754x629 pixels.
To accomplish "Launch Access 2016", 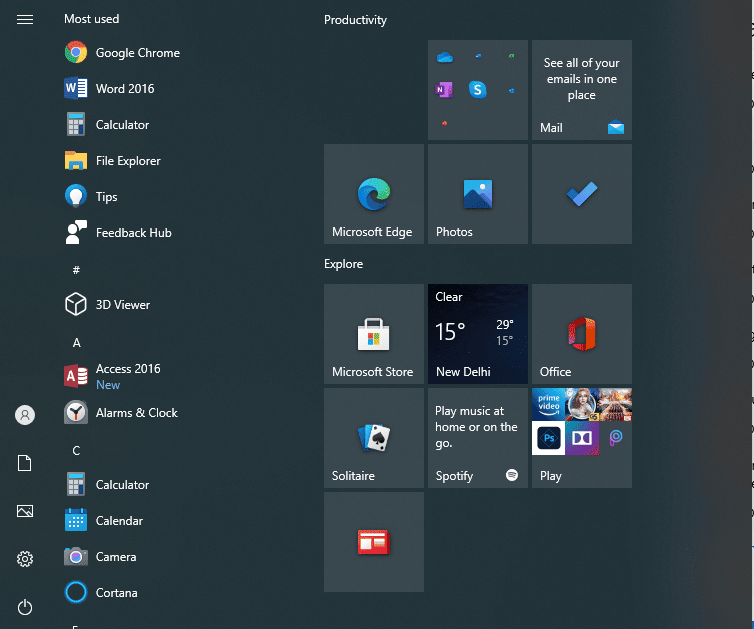I will (113, 376).
